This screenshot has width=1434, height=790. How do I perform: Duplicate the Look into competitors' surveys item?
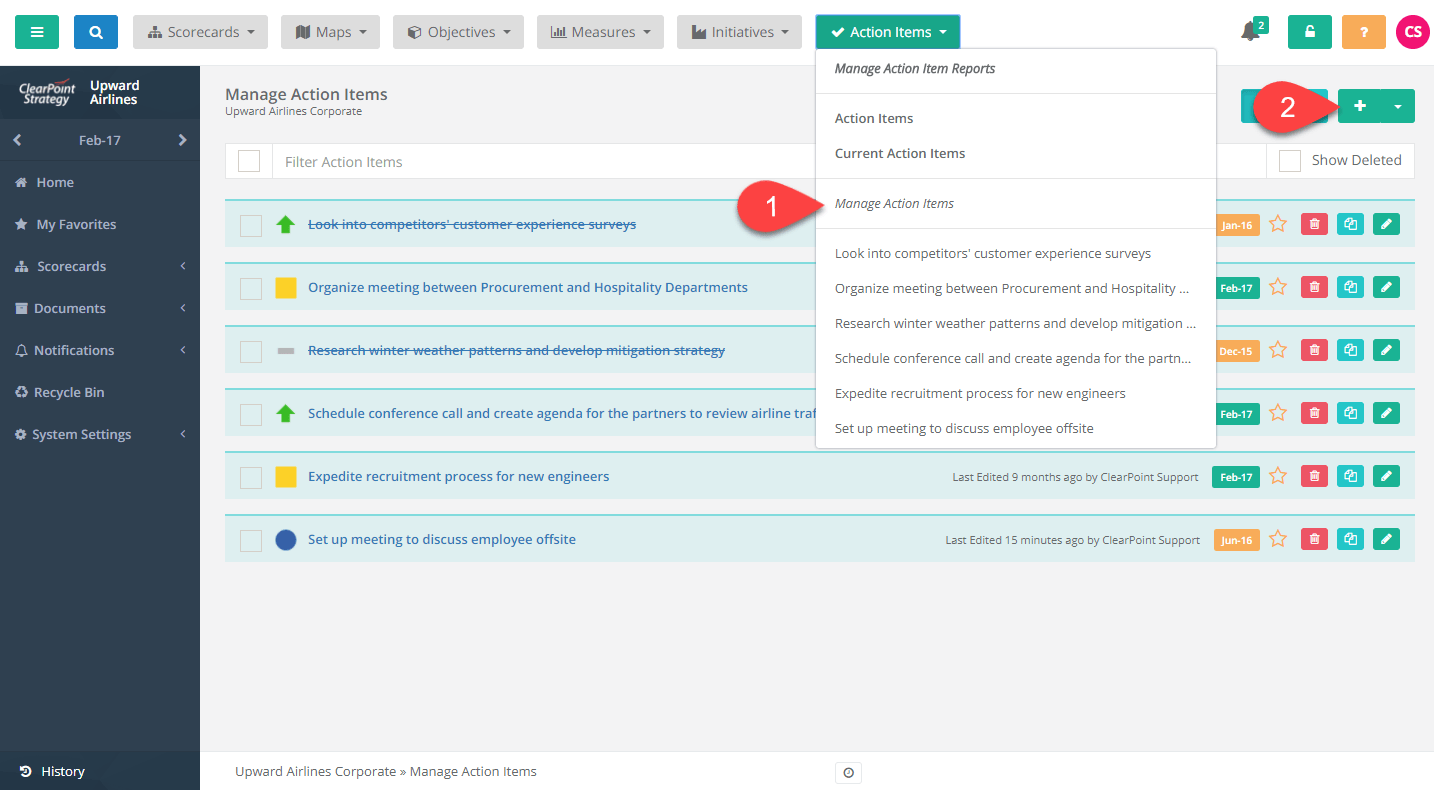(x=1350, y=224)
